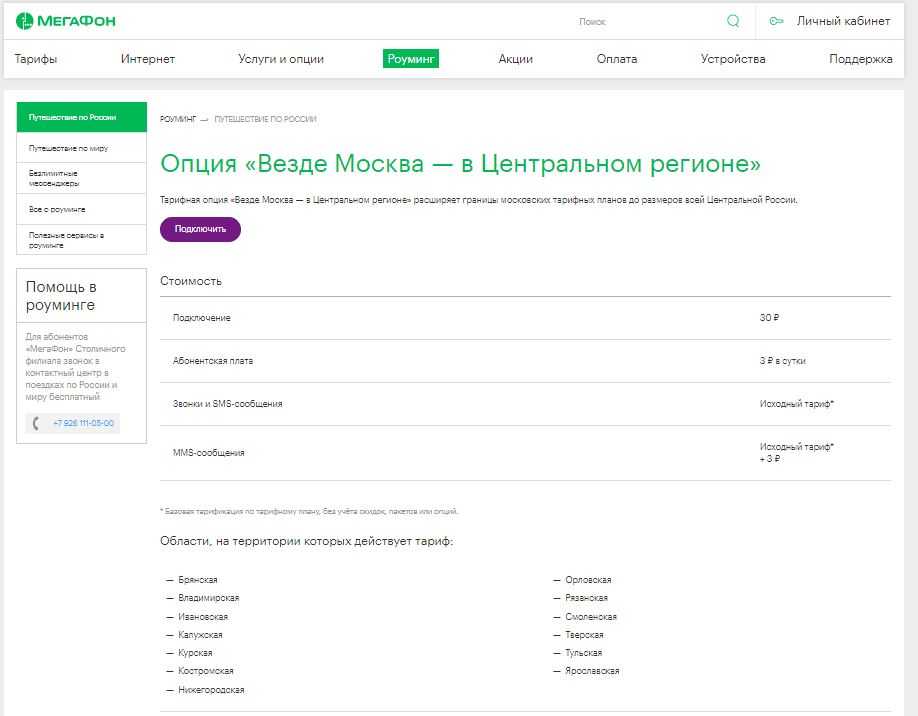
Task: Navigate to Оплата section
Action: point(616,59)
